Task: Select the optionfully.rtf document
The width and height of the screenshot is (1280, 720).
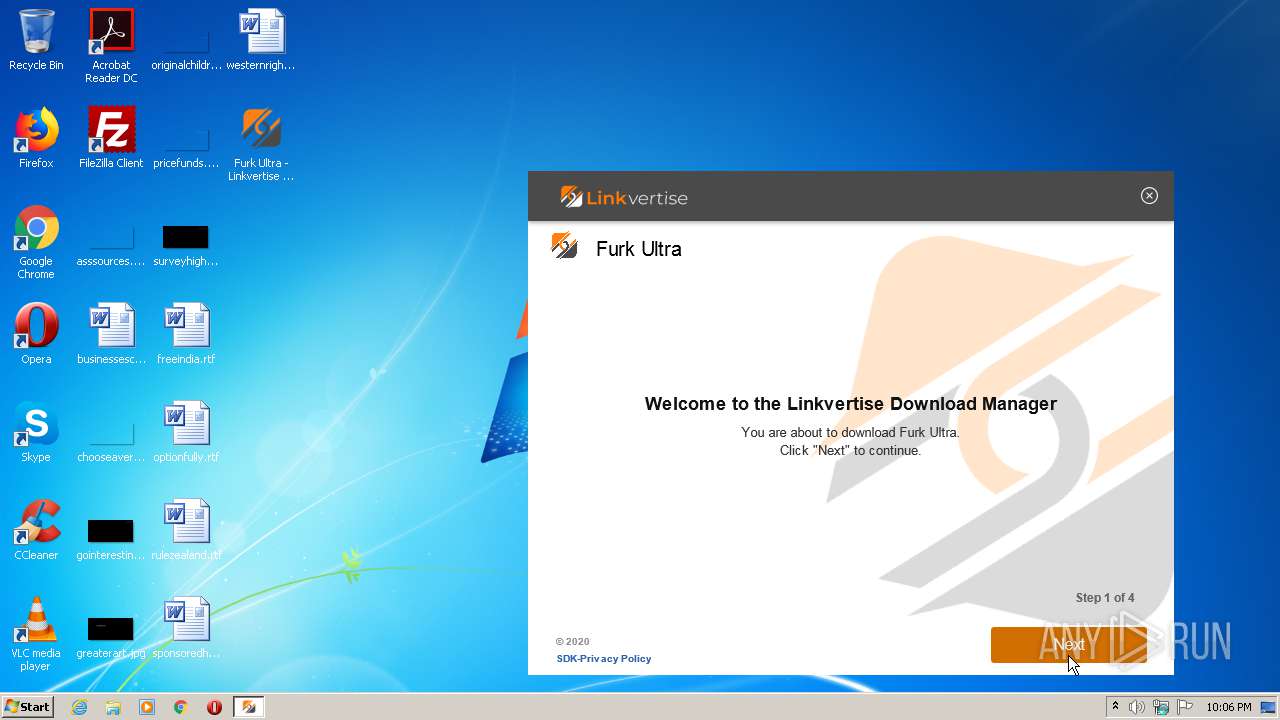Action: coord(186,432)
